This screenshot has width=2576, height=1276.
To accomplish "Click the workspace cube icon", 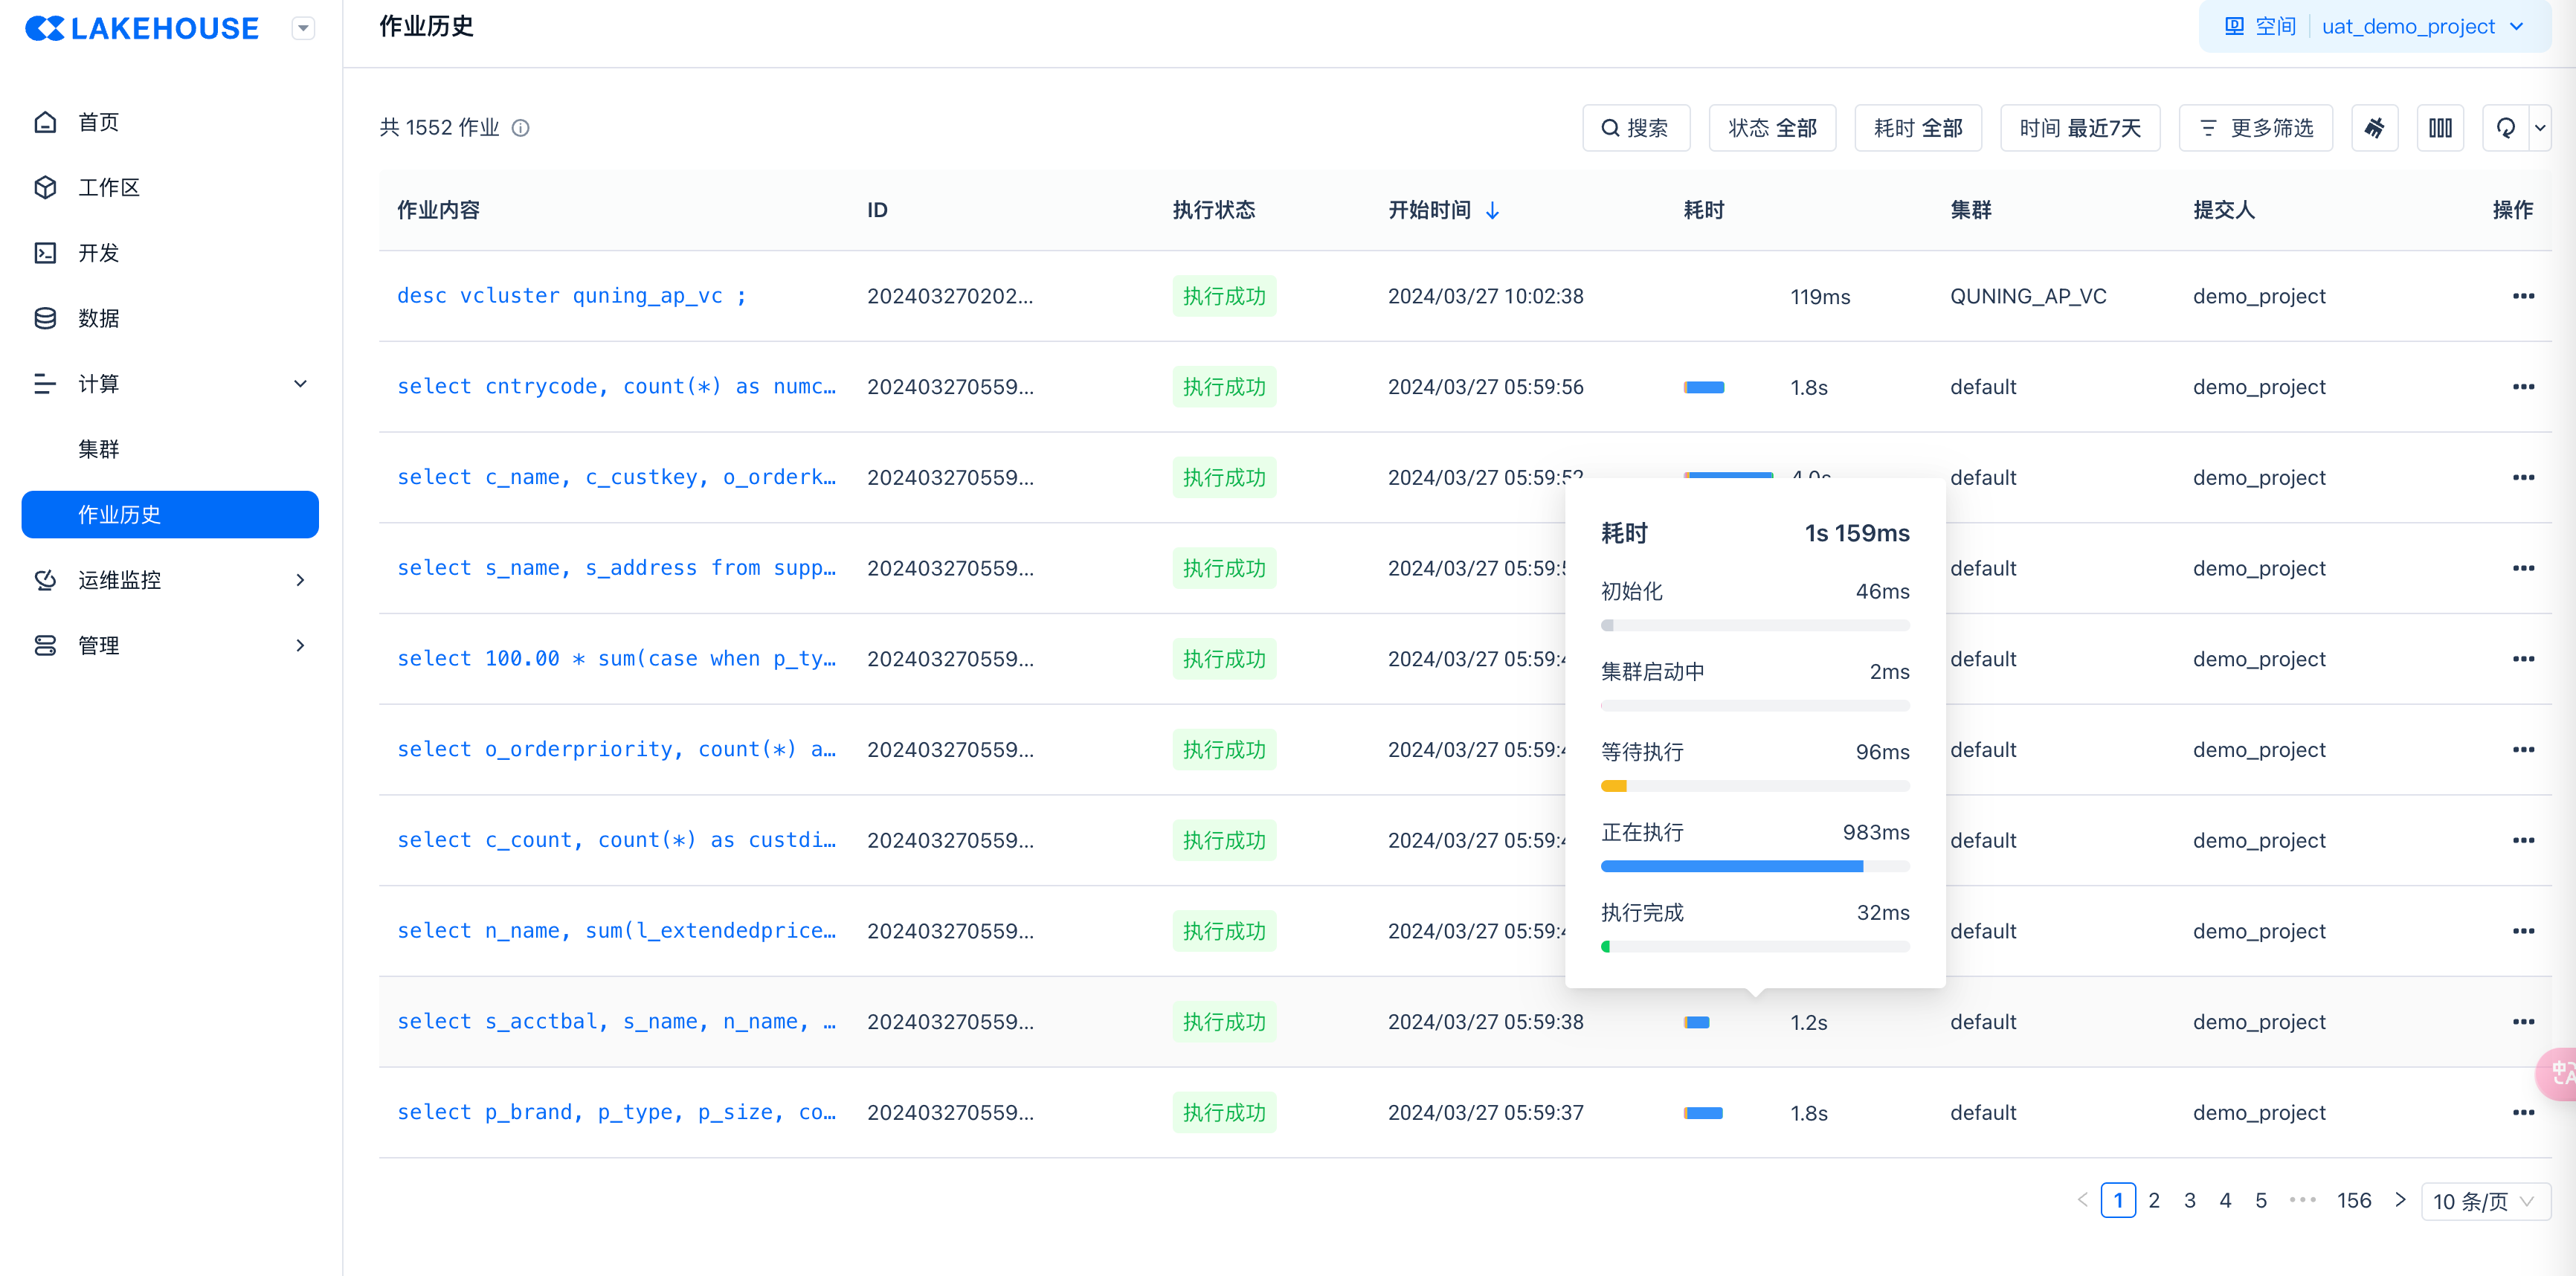I will pos(45,188).
